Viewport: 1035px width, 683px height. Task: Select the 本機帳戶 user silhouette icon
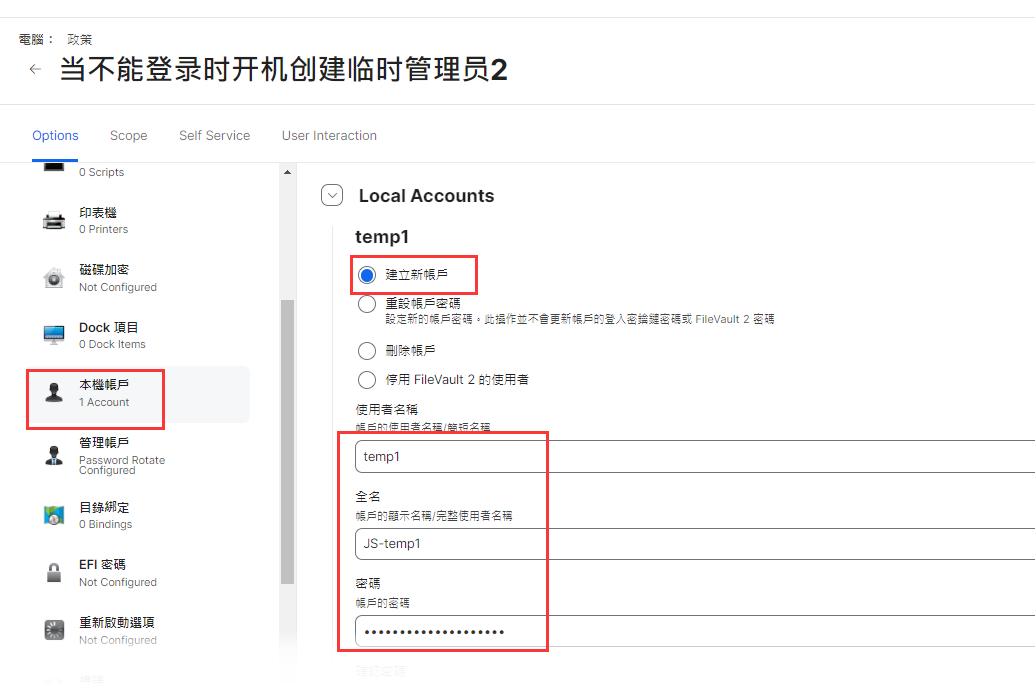[54, 393]
